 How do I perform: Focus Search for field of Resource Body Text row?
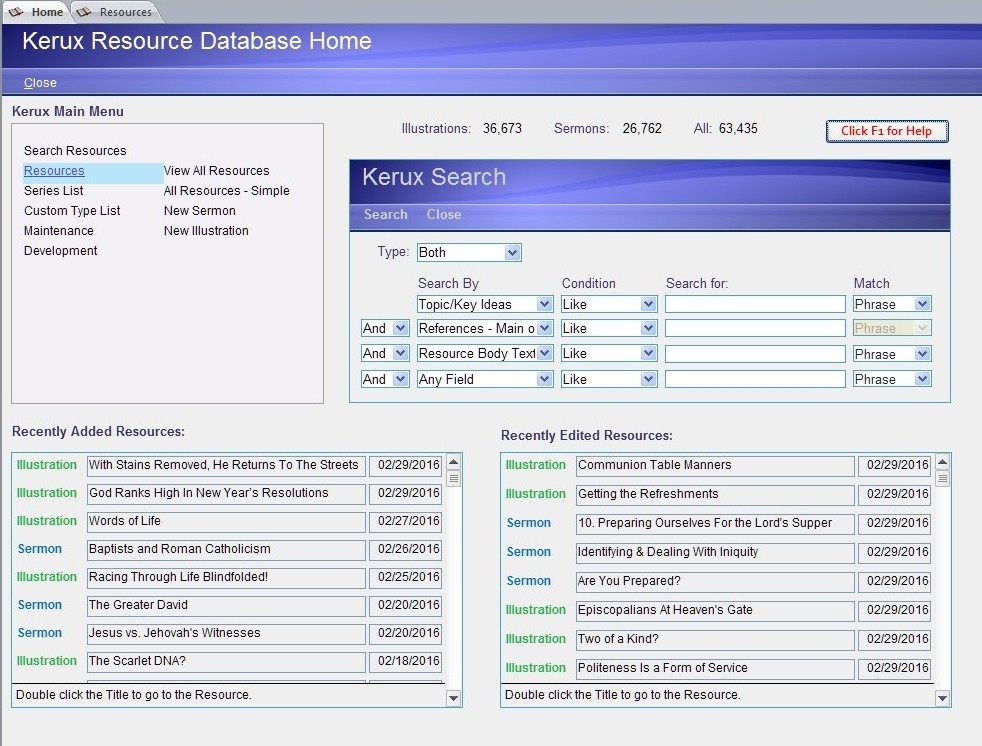755,353
